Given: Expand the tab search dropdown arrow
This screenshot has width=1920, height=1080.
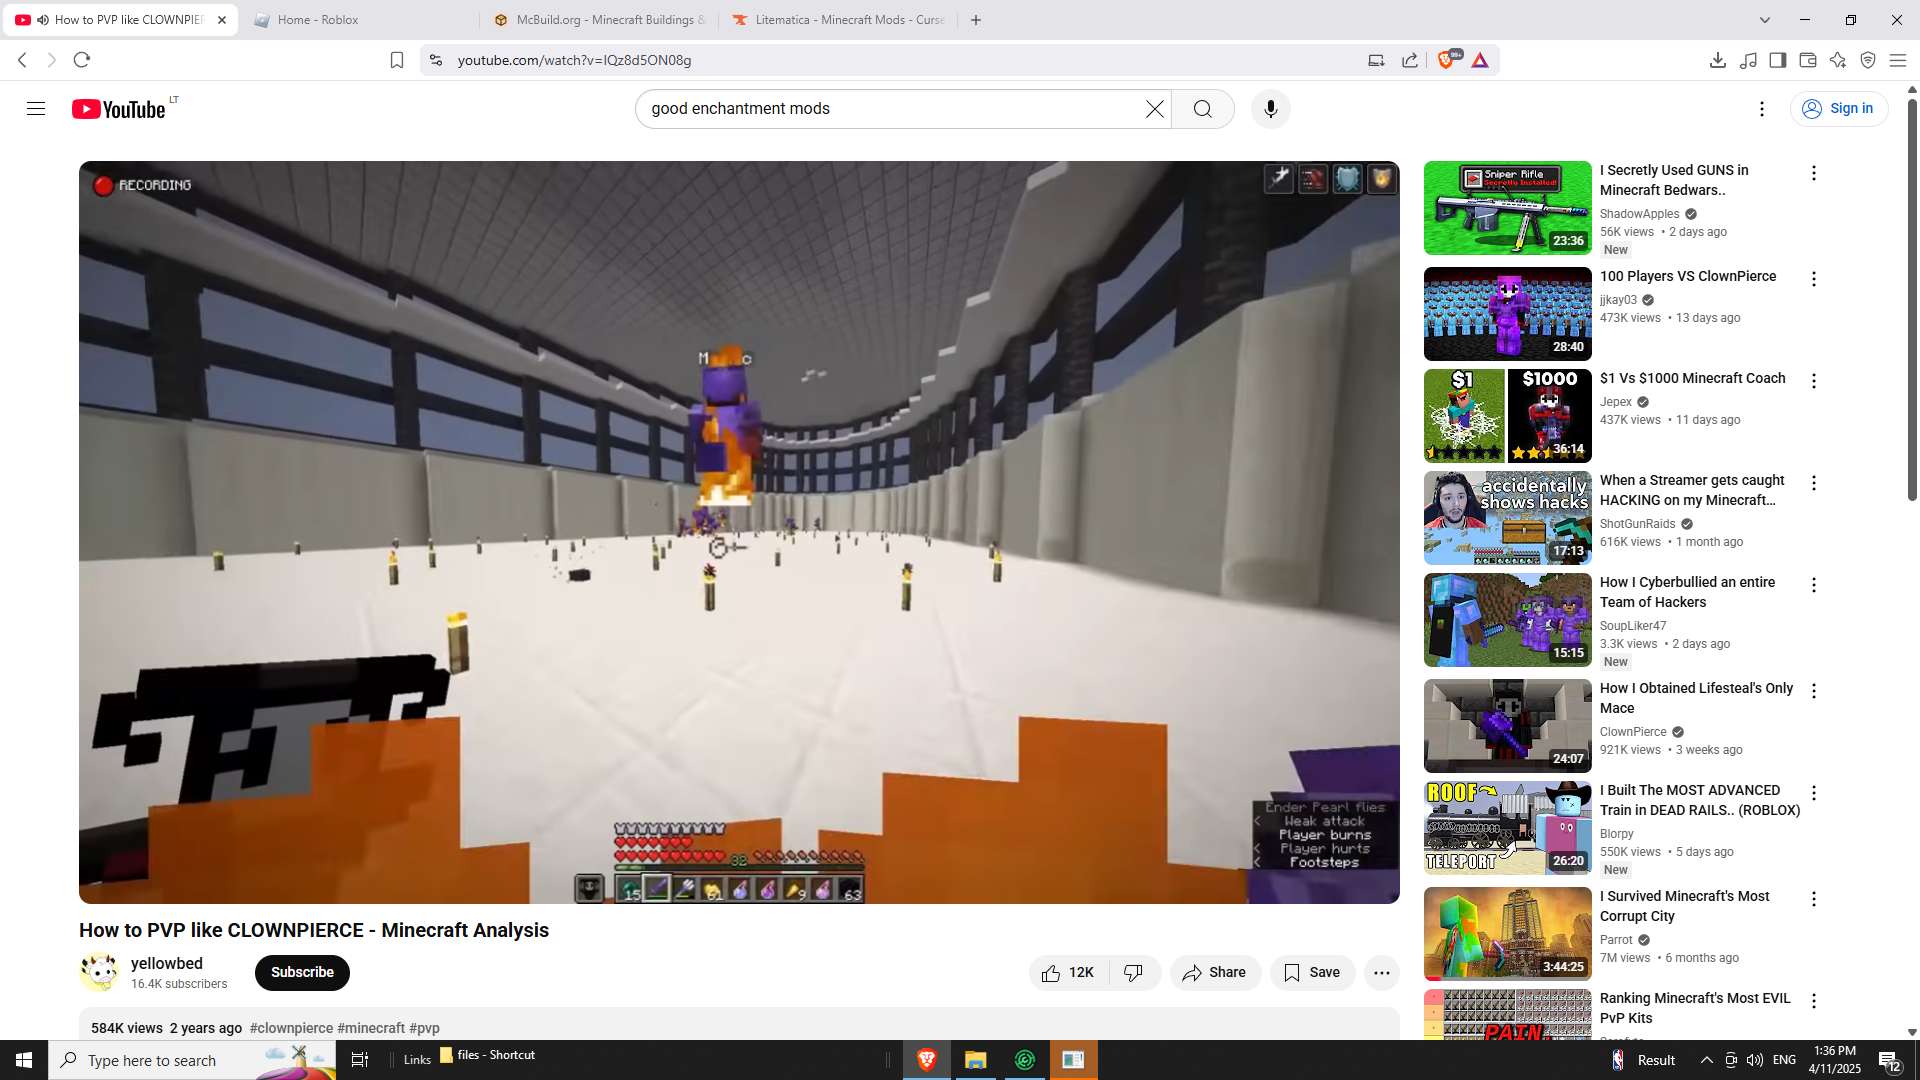Looking at the screenshot, I should click(x=1764, y=20).
